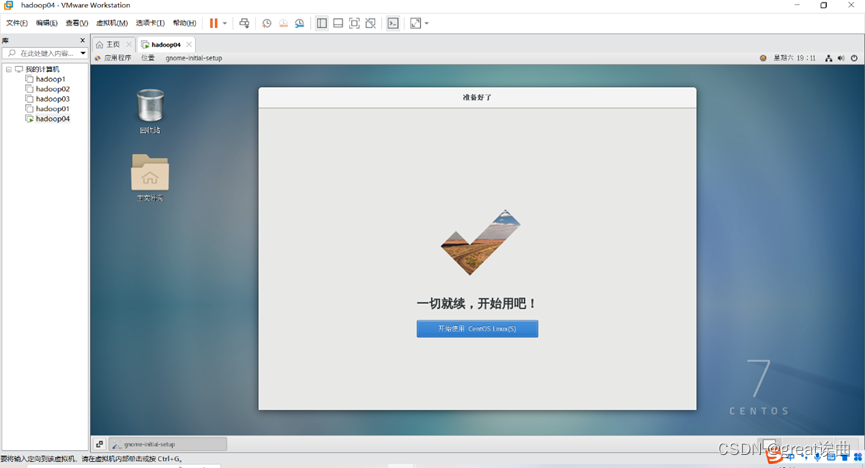Open the 虚拟机(M) menu
865x468 pixels.
click(112, 23)
